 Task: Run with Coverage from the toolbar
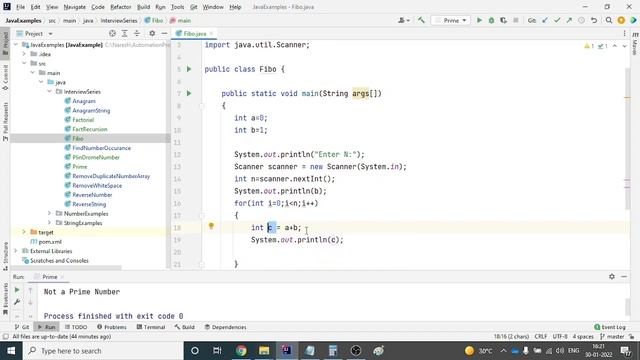pyautogui.click(x=504, y=20)
